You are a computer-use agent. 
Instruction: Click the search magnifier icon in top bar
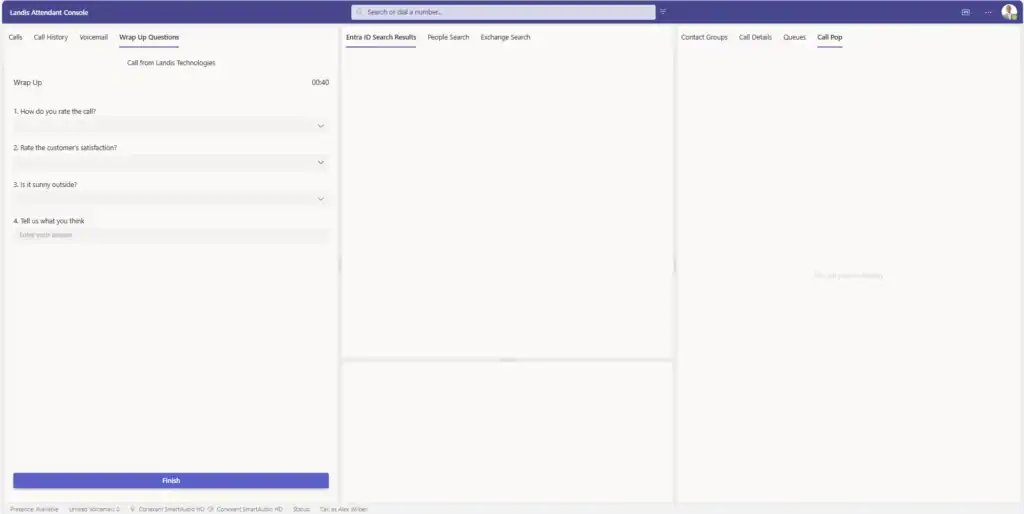[360, 12]
